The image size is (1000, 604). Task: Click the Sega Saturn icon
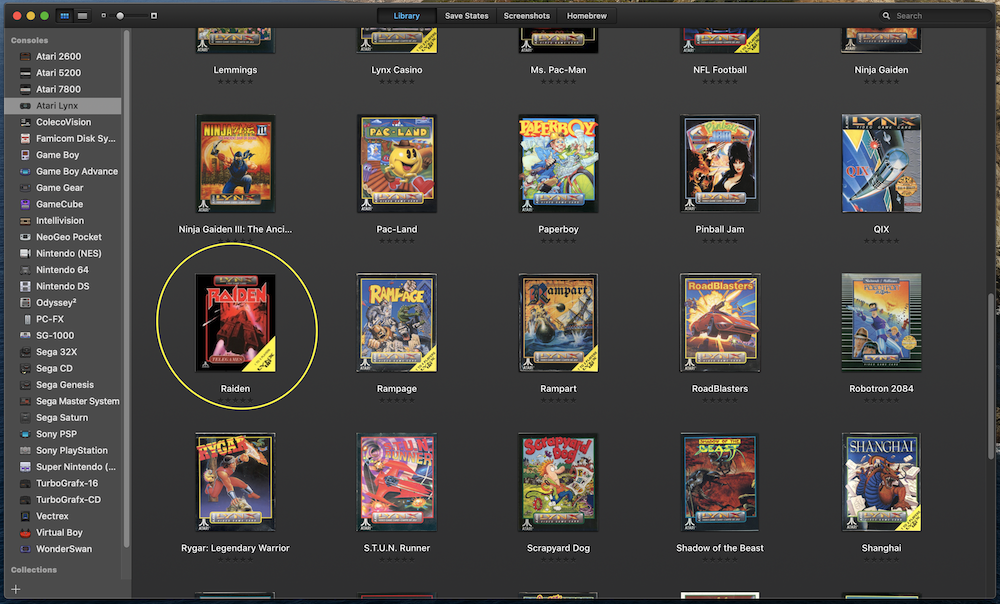(25, 417)
